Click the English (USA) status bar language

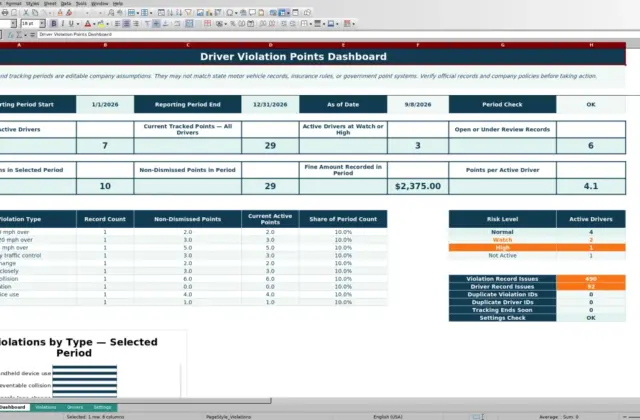coord(388,417)
